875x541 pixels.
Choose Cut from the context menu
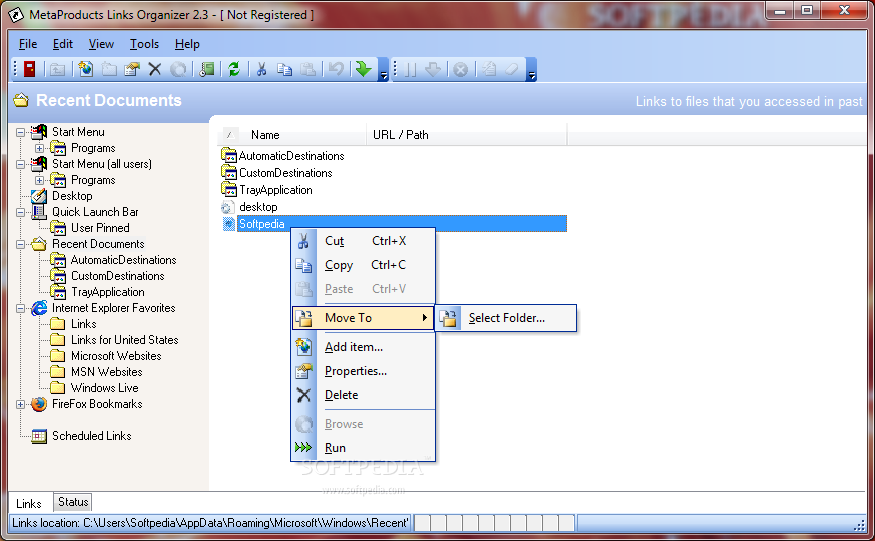pos(363,241)
